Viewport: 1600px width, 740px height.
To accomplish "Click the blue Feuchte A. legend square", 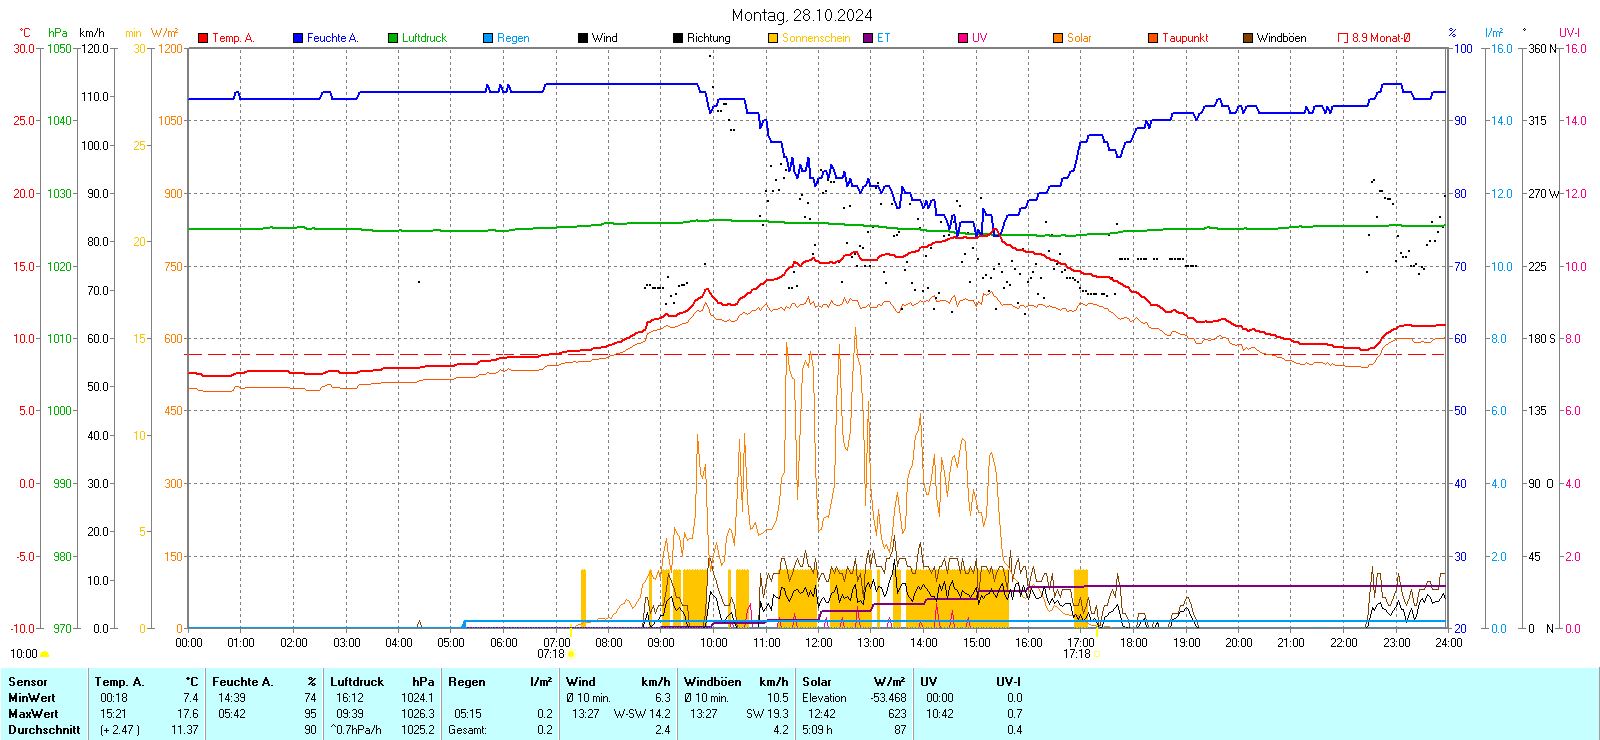I will pos(298,38).
